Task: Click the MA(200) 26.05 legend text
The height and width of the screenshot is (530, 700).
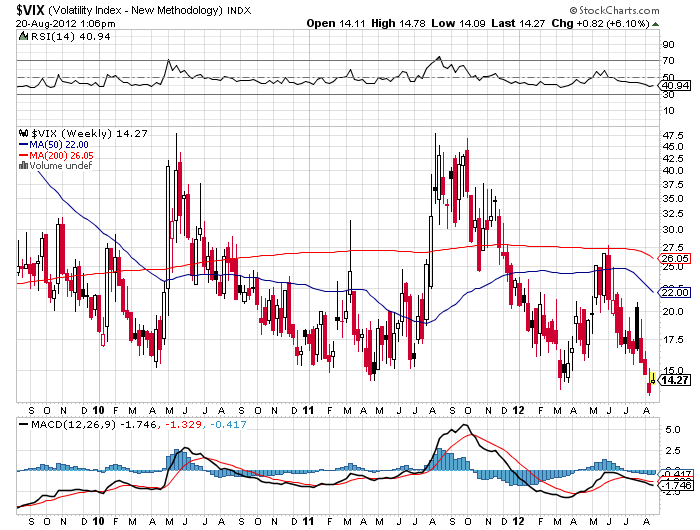Action: coord(62,155)
